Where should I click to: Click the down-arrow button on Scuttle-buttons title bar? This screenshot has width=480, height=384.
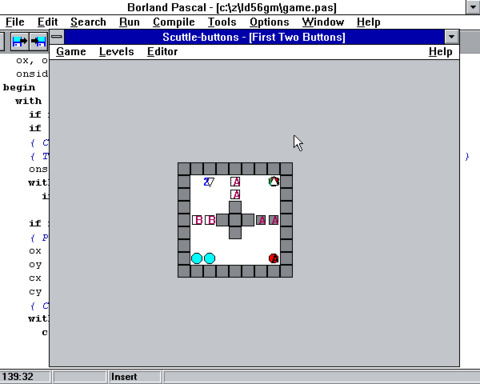(452, 37)
